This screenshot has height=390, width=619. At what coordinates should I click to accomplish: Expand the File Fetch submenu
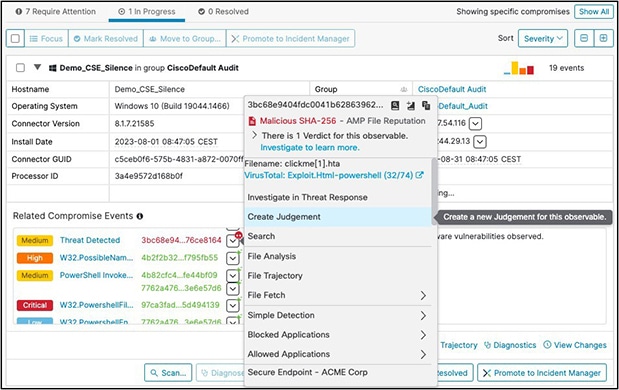tap(423, 295)
